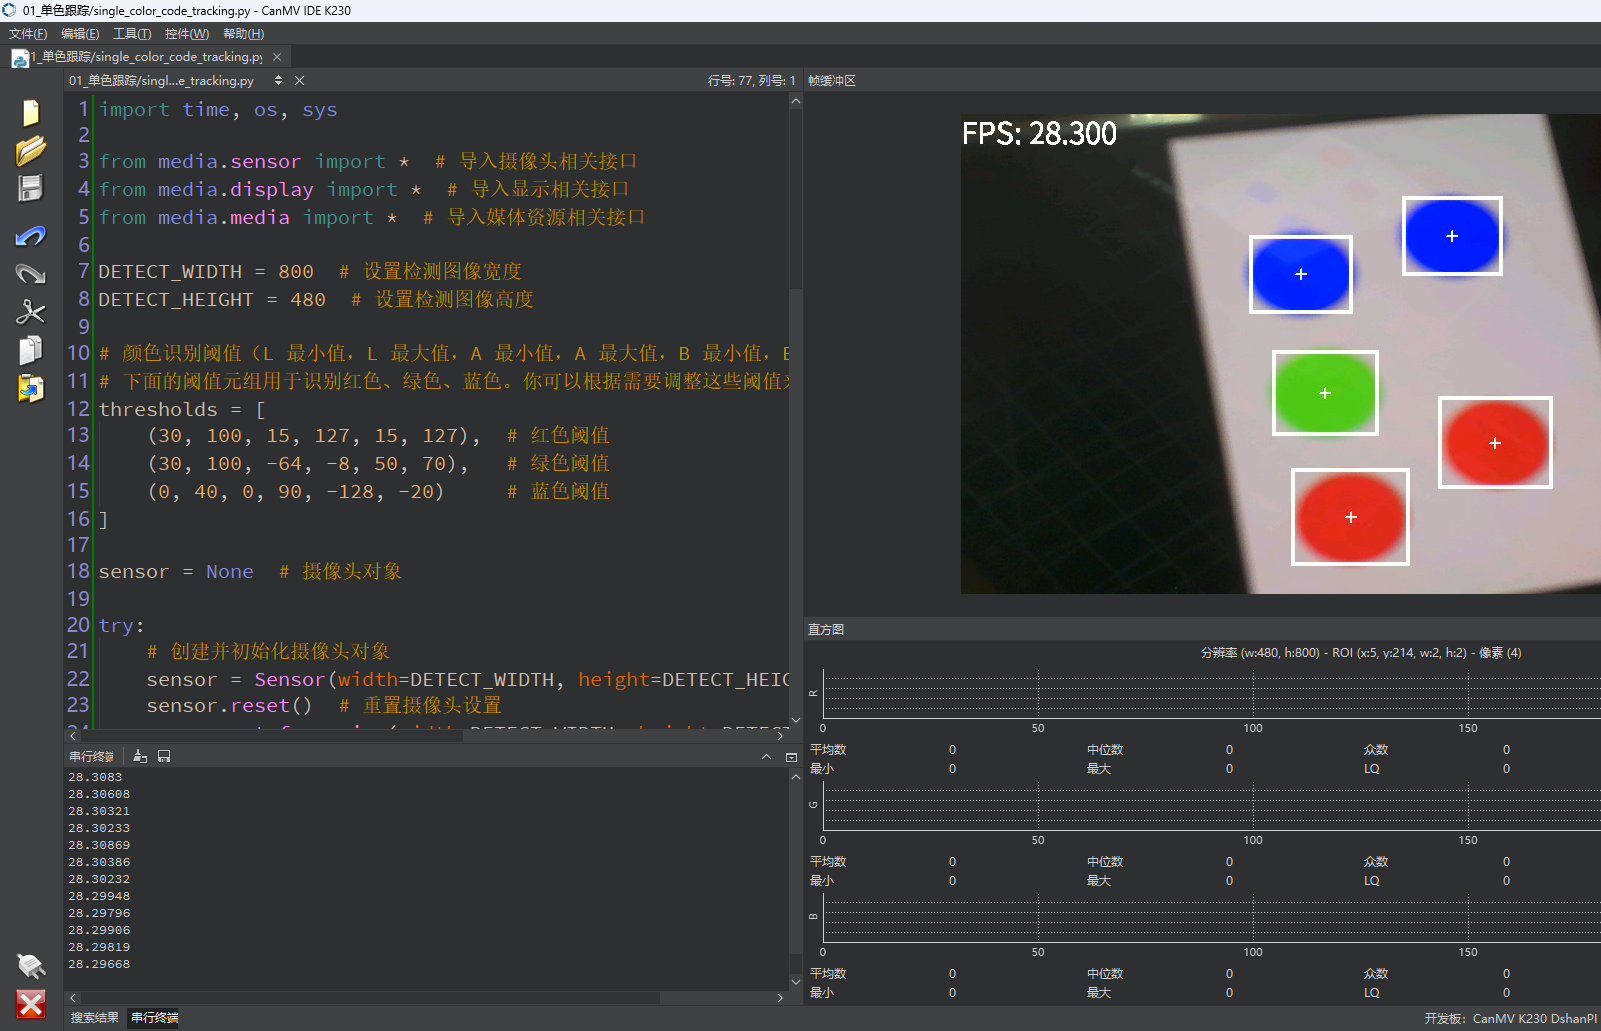1601x1031 pixels.
Task: Open the 文件(F) menu
Action: tap(28, 34)
